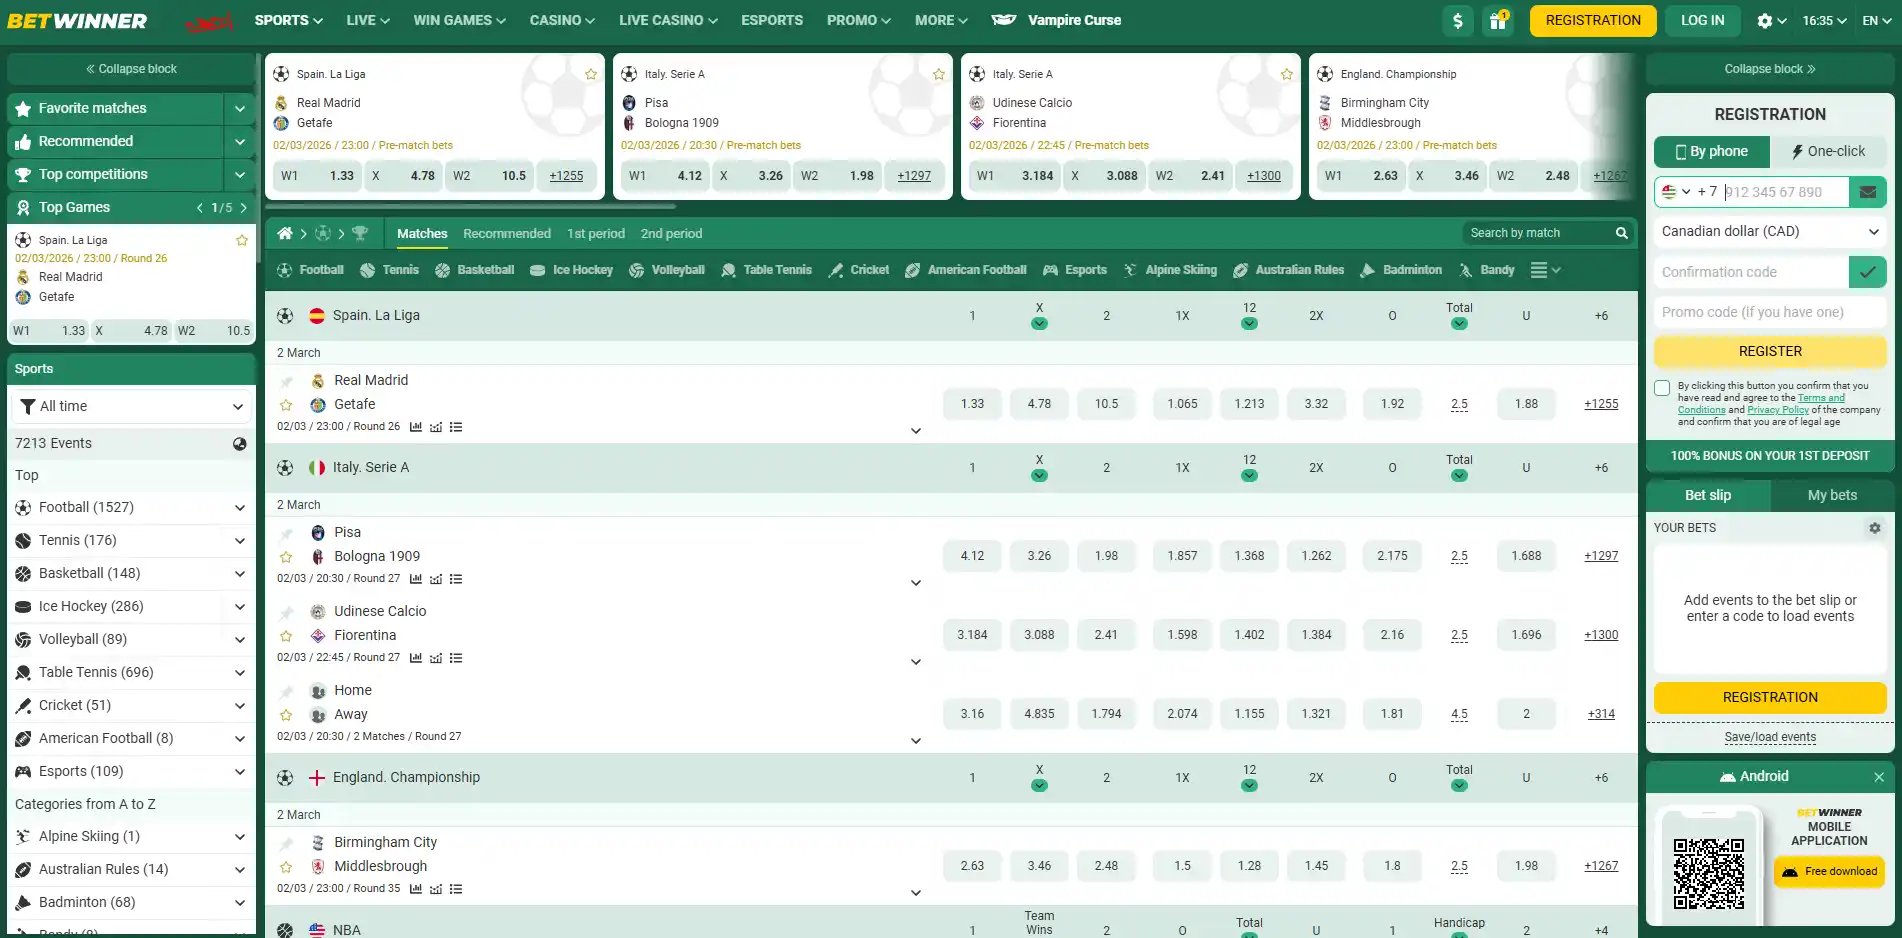Open statistics icon for Real Madrid match
1902x938 pixels.
click(416, 427)
